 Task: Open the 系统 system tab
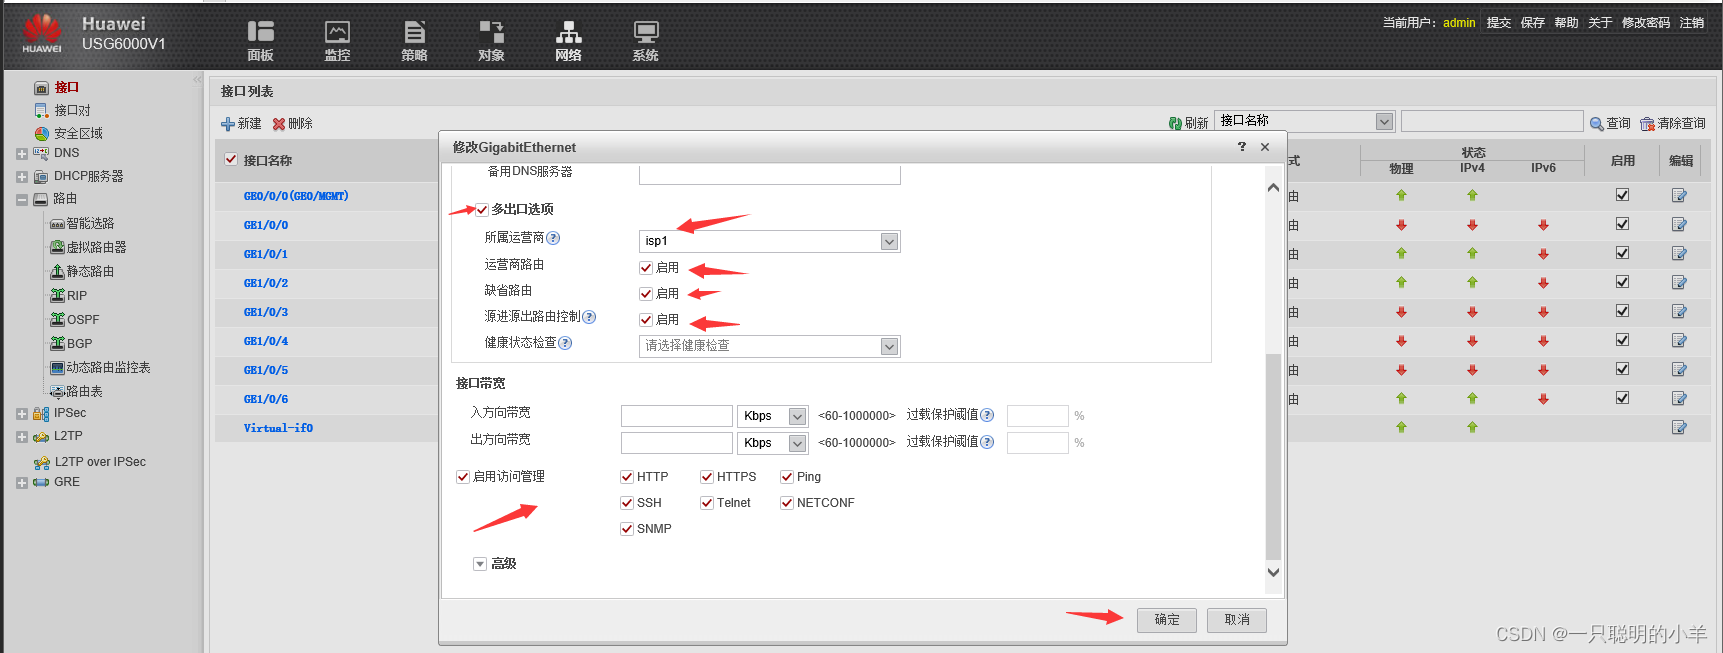[645, 41]
